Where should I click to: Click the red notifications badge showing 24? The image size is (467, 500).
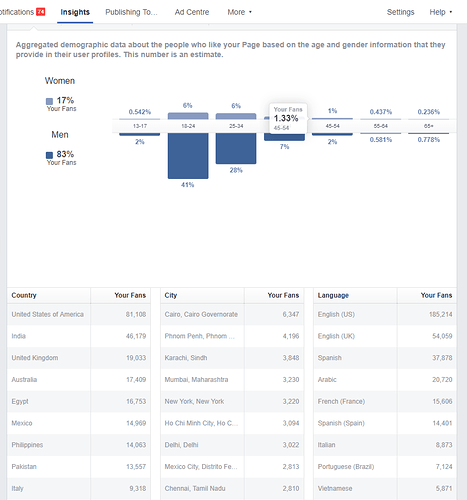(x=41, y=12)
